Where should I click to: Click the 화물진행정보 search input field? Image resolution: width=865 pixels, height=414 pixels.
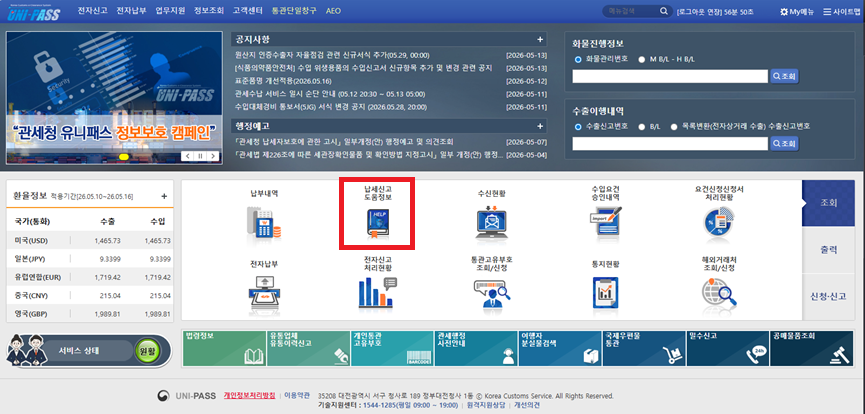(x=670, y=76)
